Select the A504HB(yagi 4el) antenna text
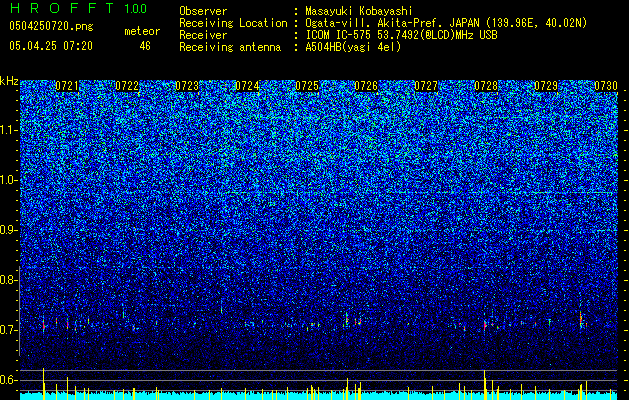Image resolution: width=629 pixels, height=400 pixels. click(x=353, y=47)
